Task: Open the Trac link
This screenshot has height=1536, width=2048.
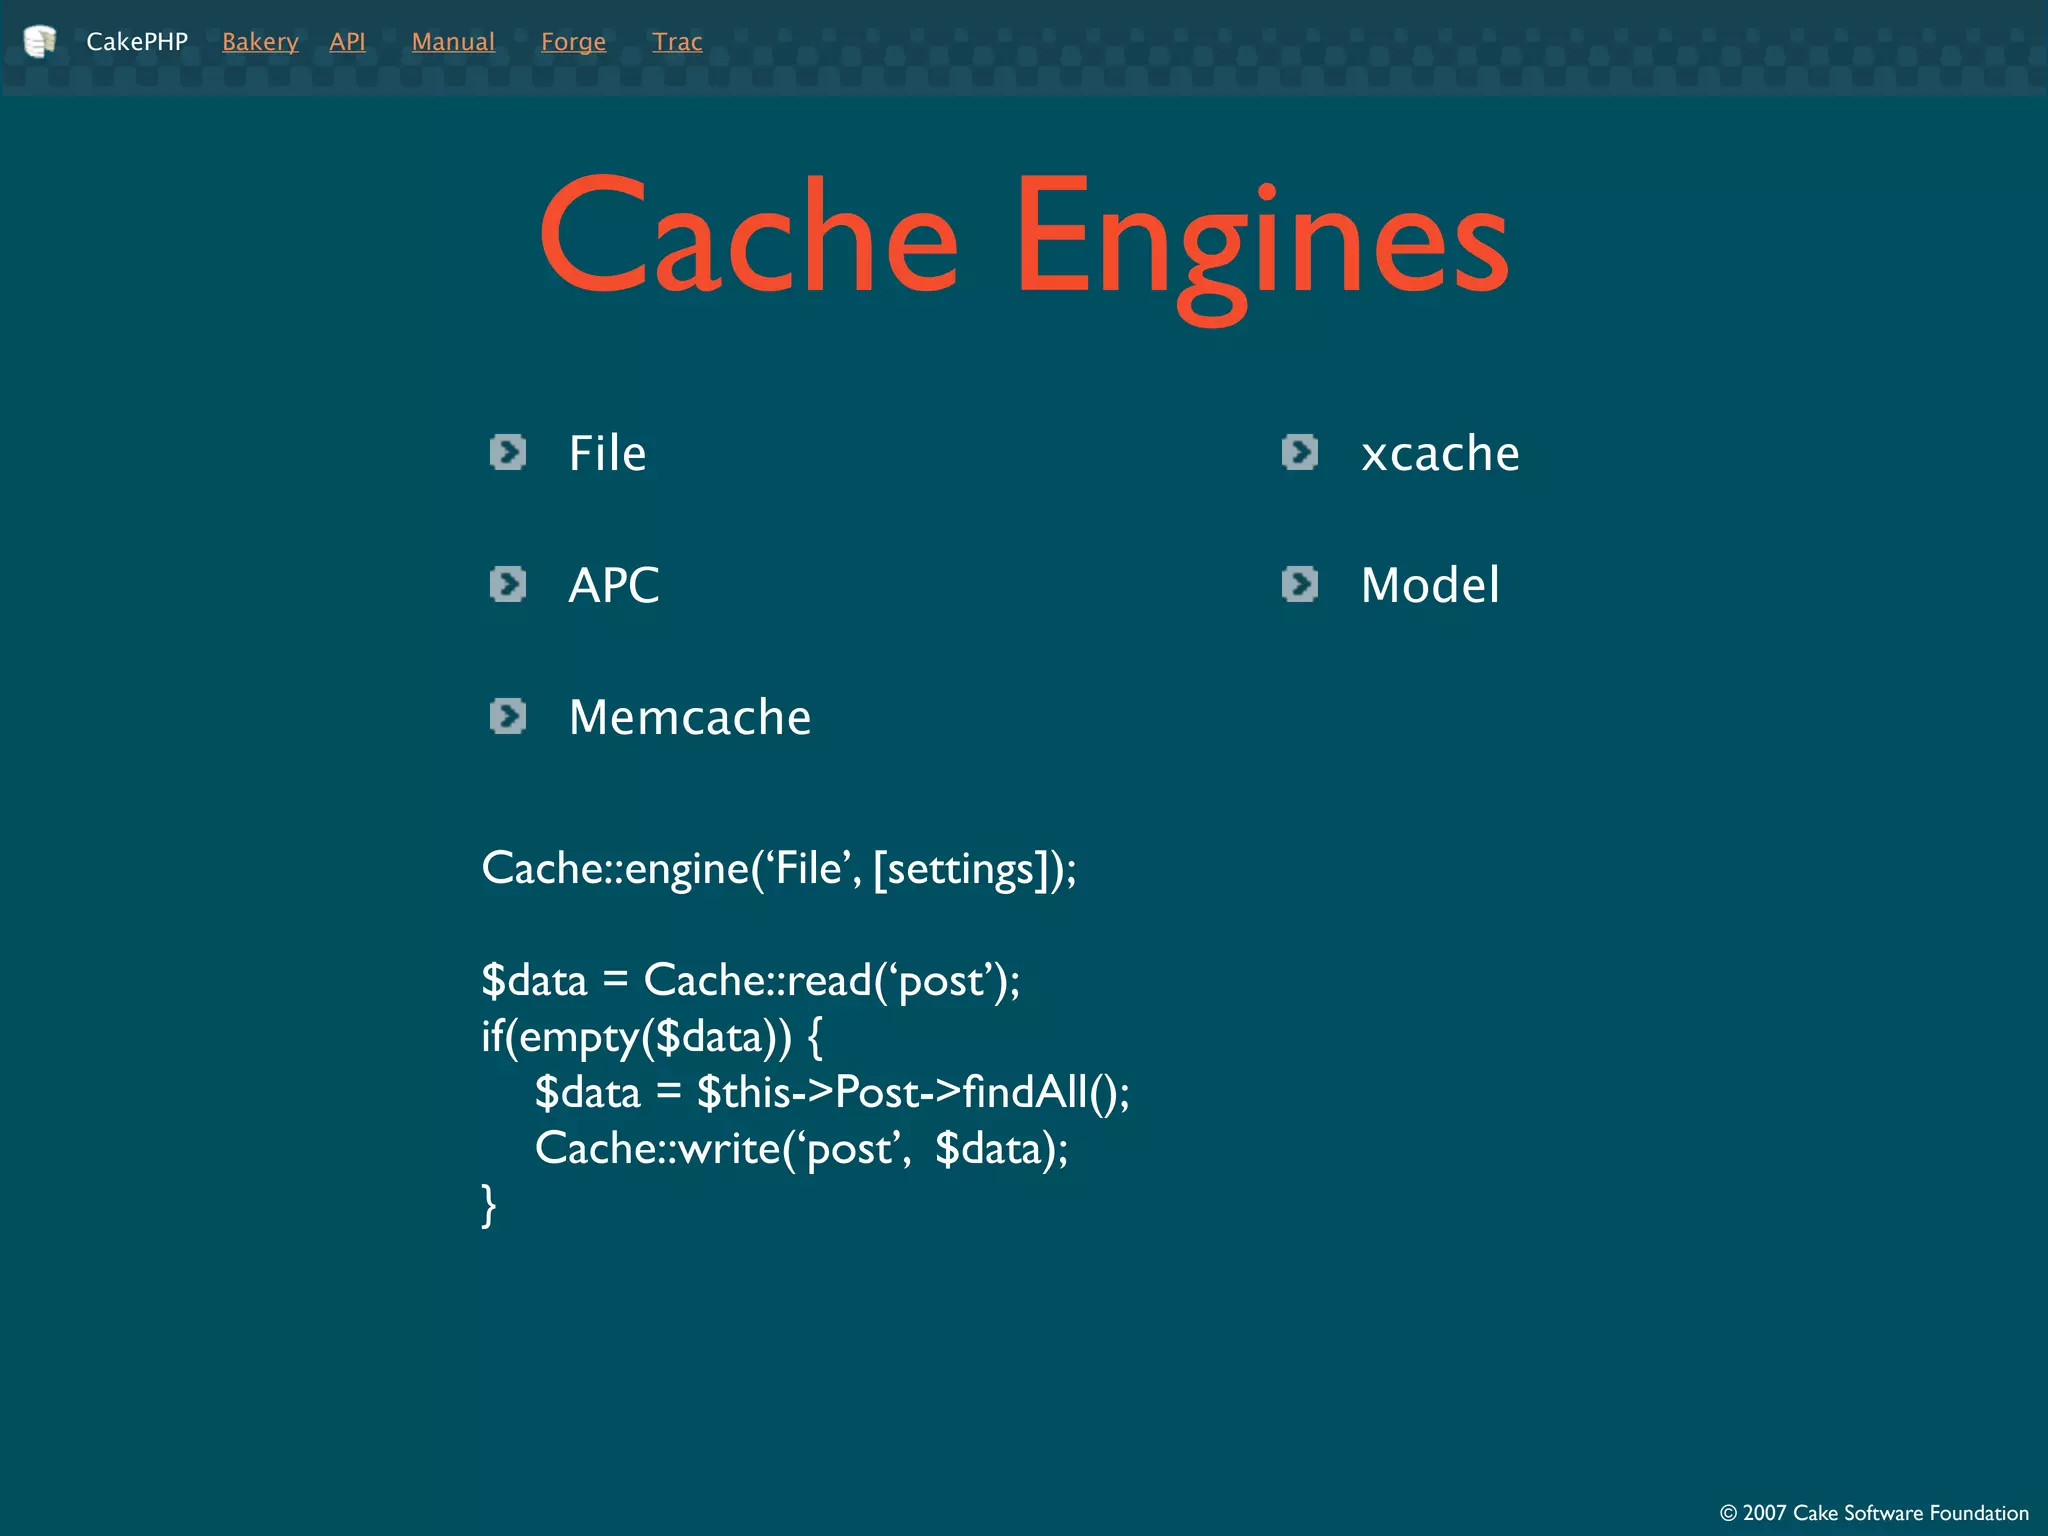Action: pos(677,42)
